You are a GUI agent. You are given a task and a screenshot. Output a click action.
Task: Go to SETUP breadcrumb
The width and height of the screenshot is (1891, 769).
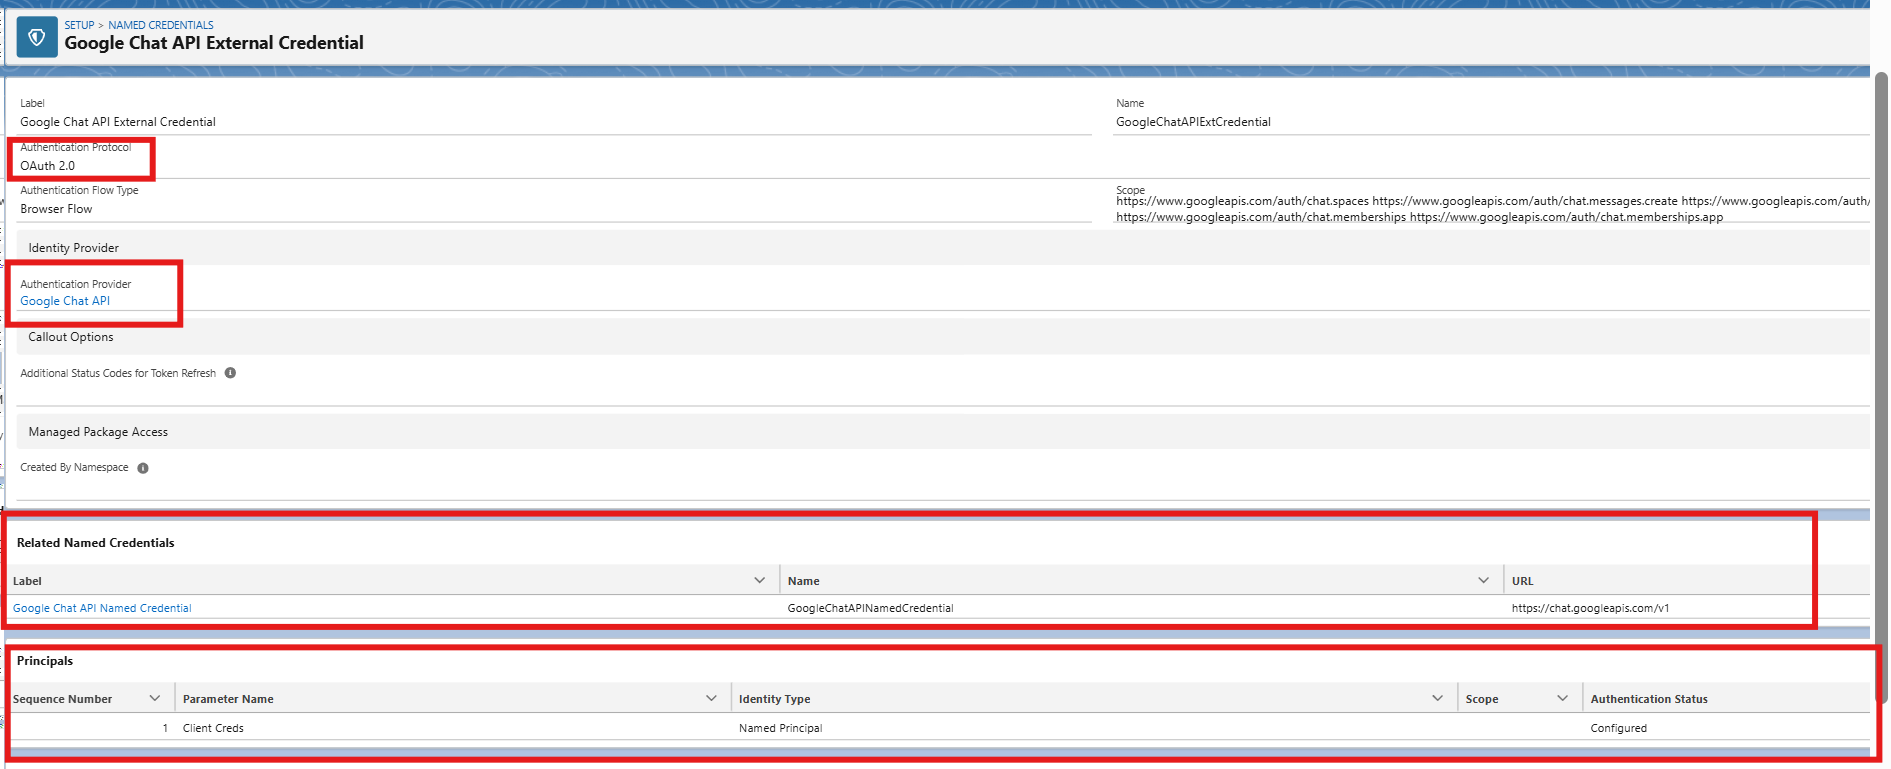[79, 25]
